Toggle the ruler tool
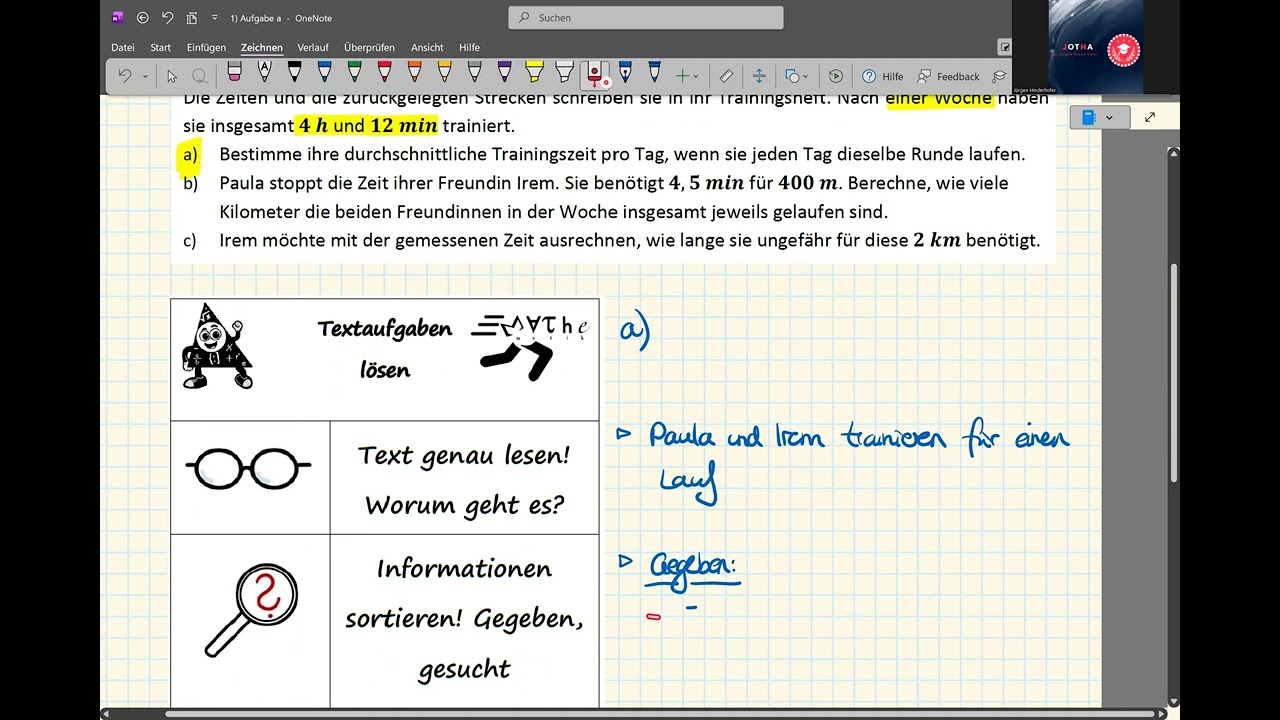Screen dimensions: 1280x720 tap(726, 76)
